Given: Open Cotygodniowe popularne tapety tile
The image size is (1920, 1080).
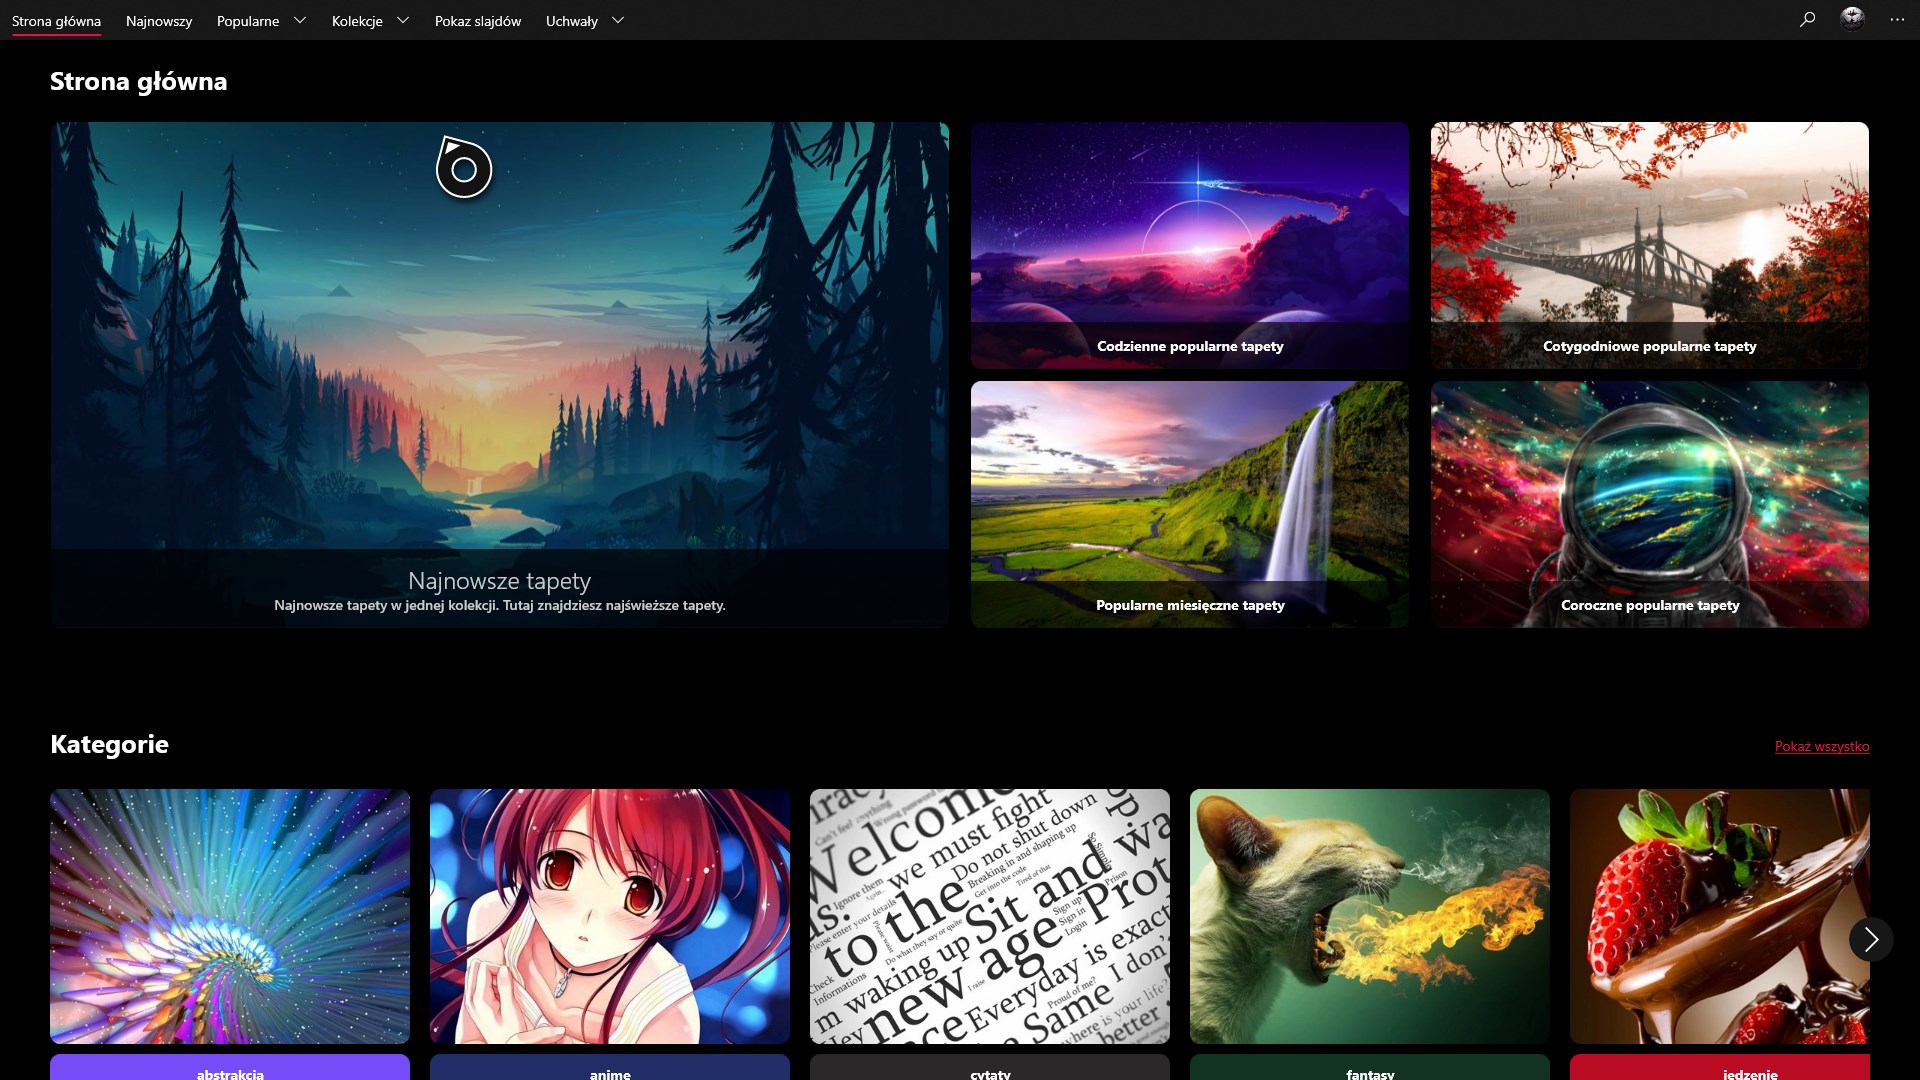Looking at the screenshot, I should 1649,245.
